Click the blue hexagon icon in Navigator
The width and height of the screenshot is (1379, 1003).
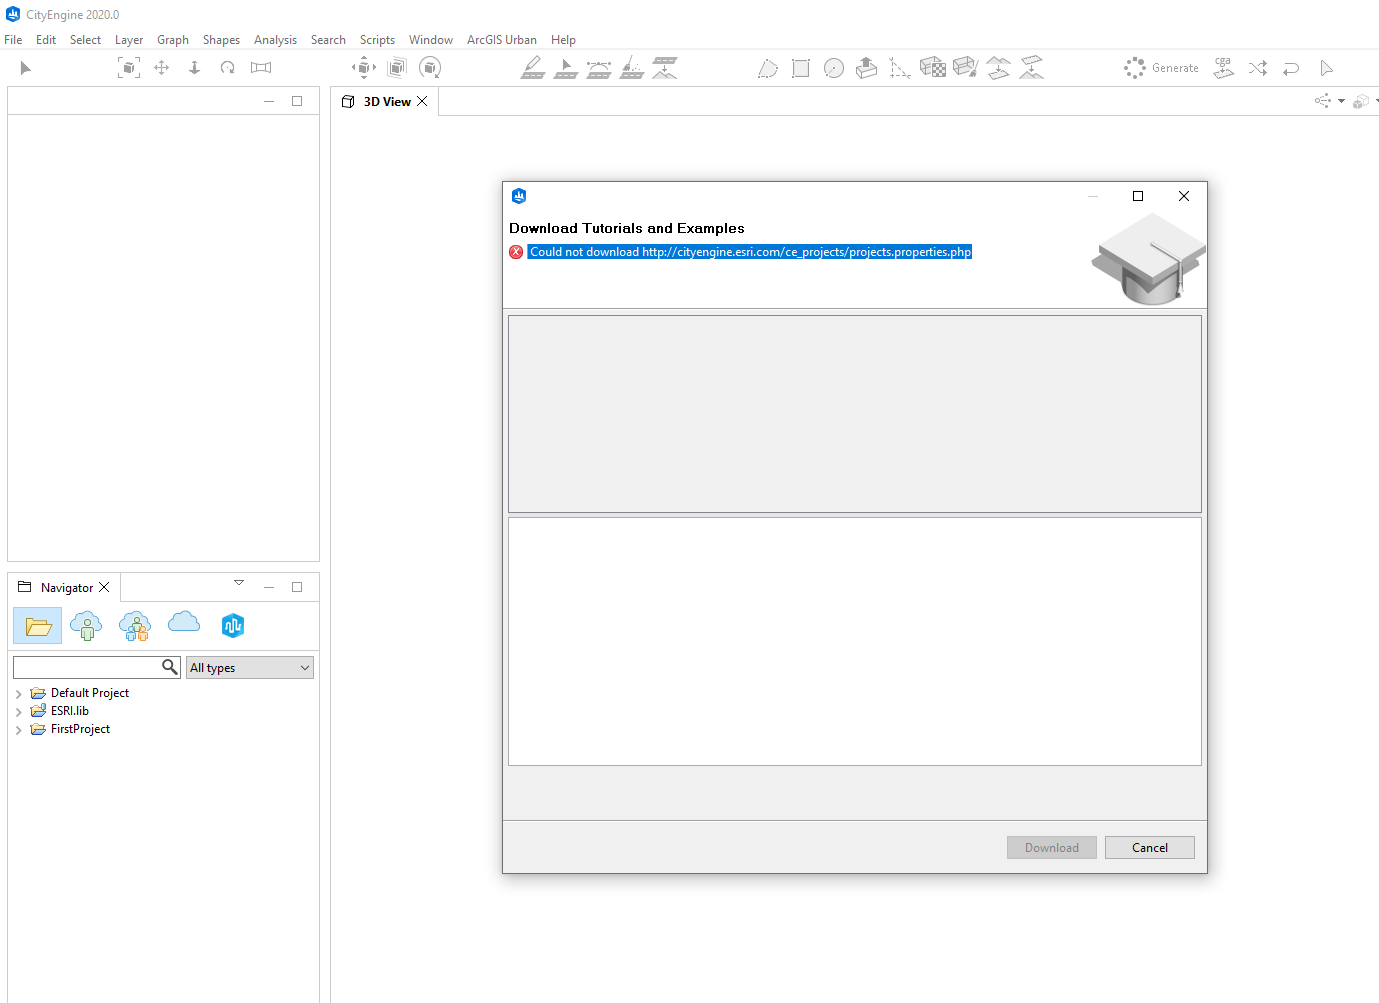point(233,626)
